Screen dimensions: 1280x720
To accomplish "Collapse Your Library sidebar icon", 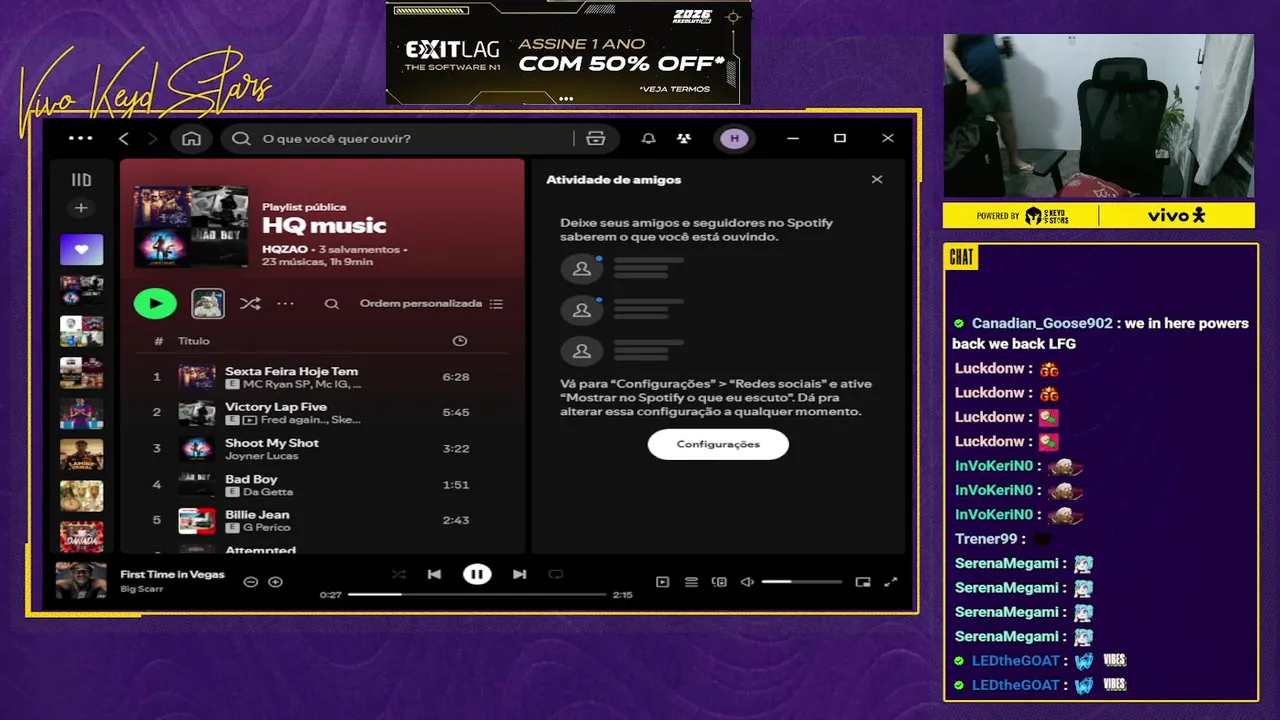I will [81, 180].
